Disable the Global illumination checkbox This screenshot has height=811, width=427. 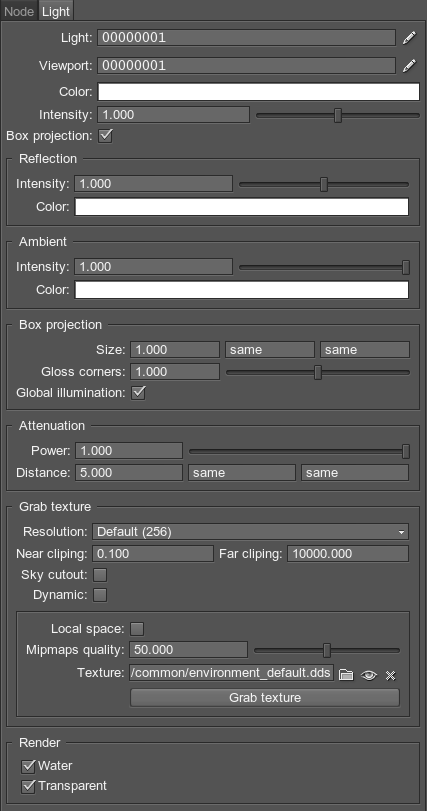tap(139, 393)
